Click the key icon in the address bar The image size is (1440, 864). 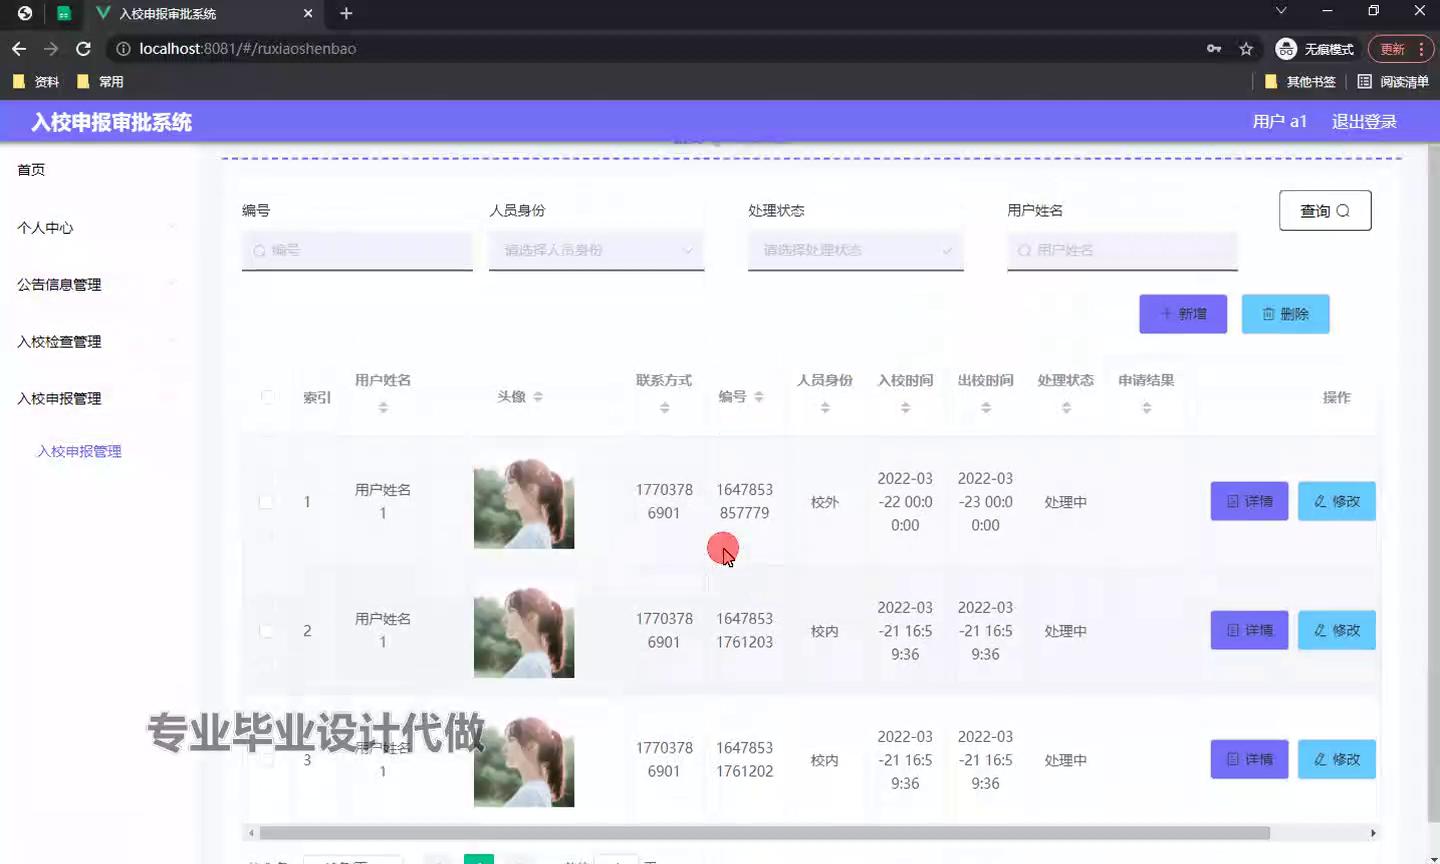tap(1213, 48)
